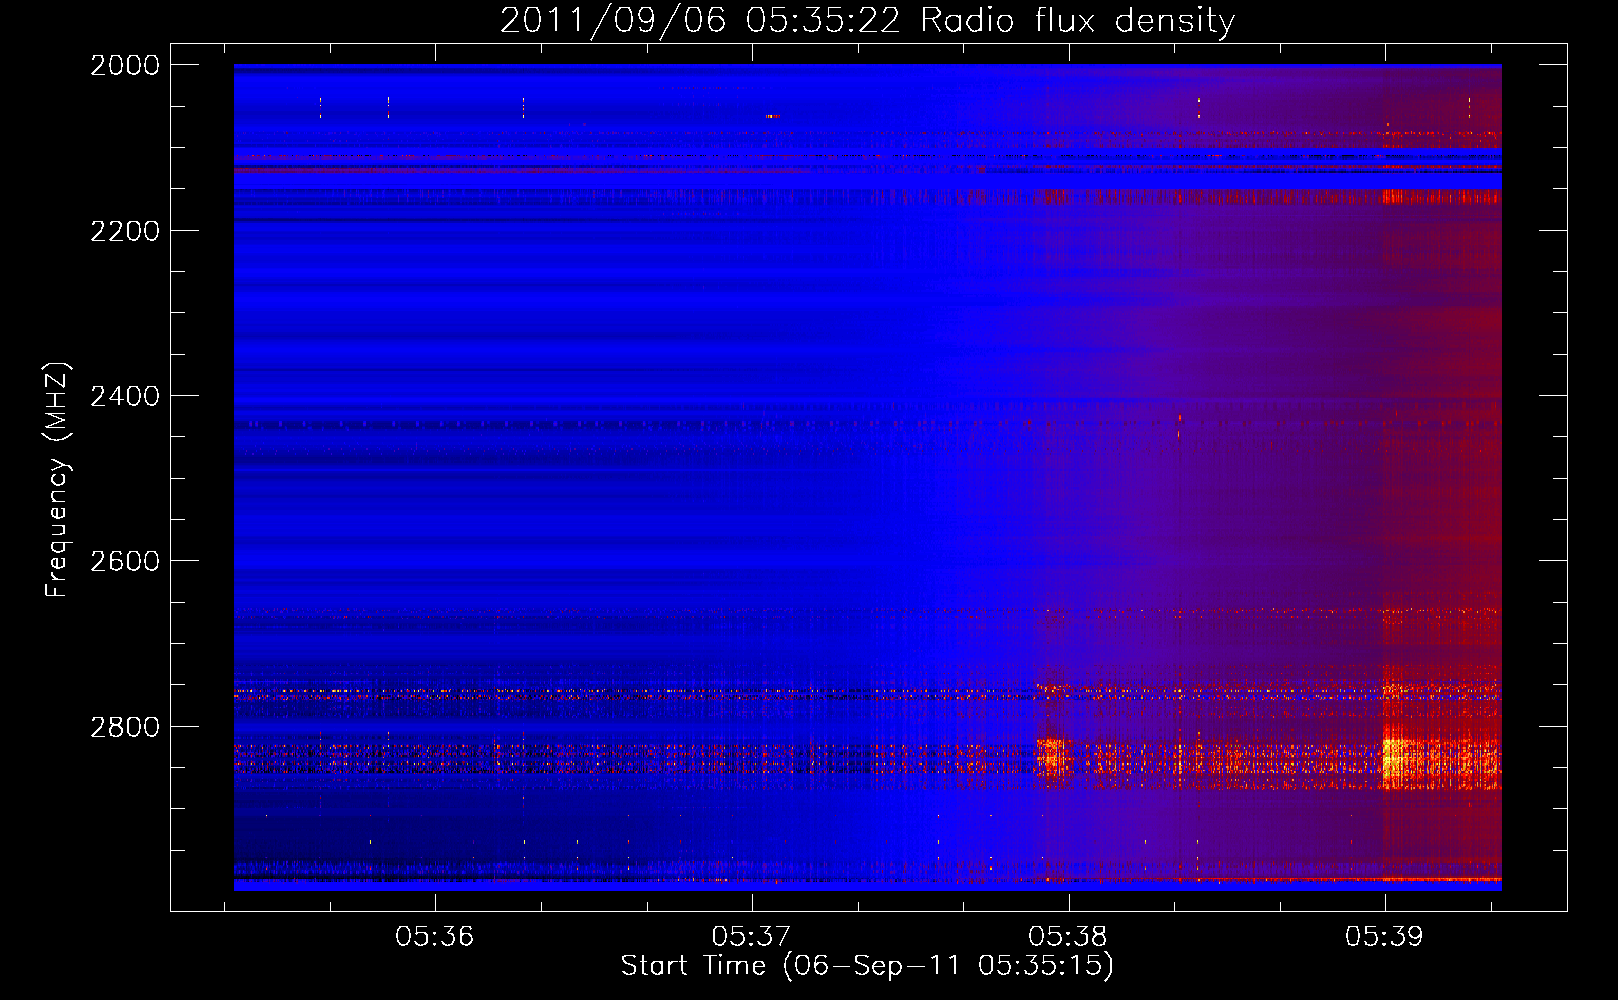This screenshot has width=1618, height=1000.
Task: Select the 2200 frequency tick label
Action: point(125,231)
